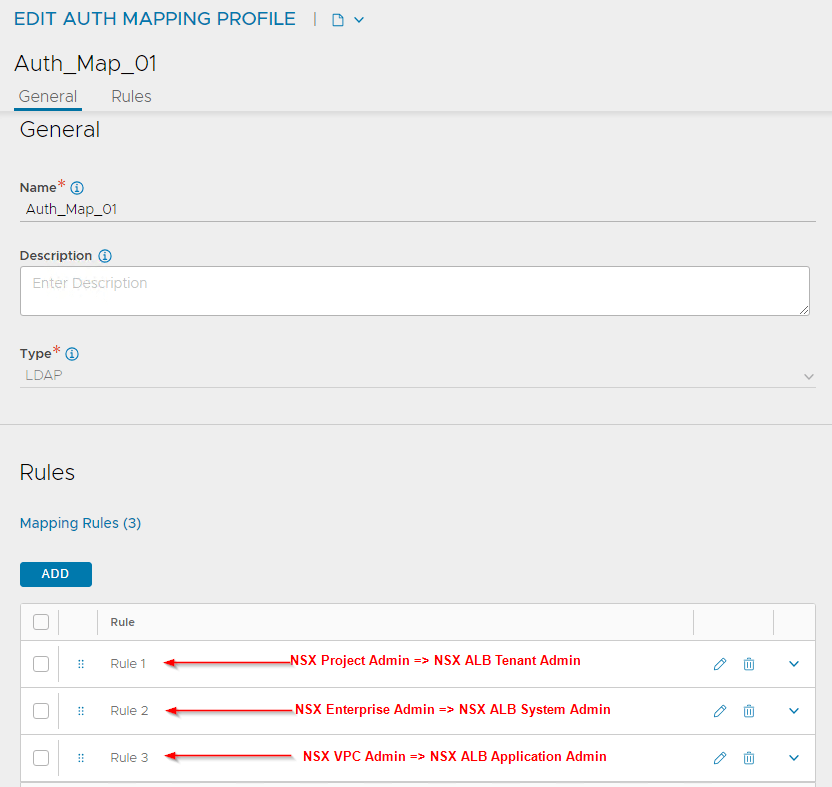Toggle the select-all rules checkbox
Image resolution: width=832 pixels, height=787 pixels.
click(41, 622)
